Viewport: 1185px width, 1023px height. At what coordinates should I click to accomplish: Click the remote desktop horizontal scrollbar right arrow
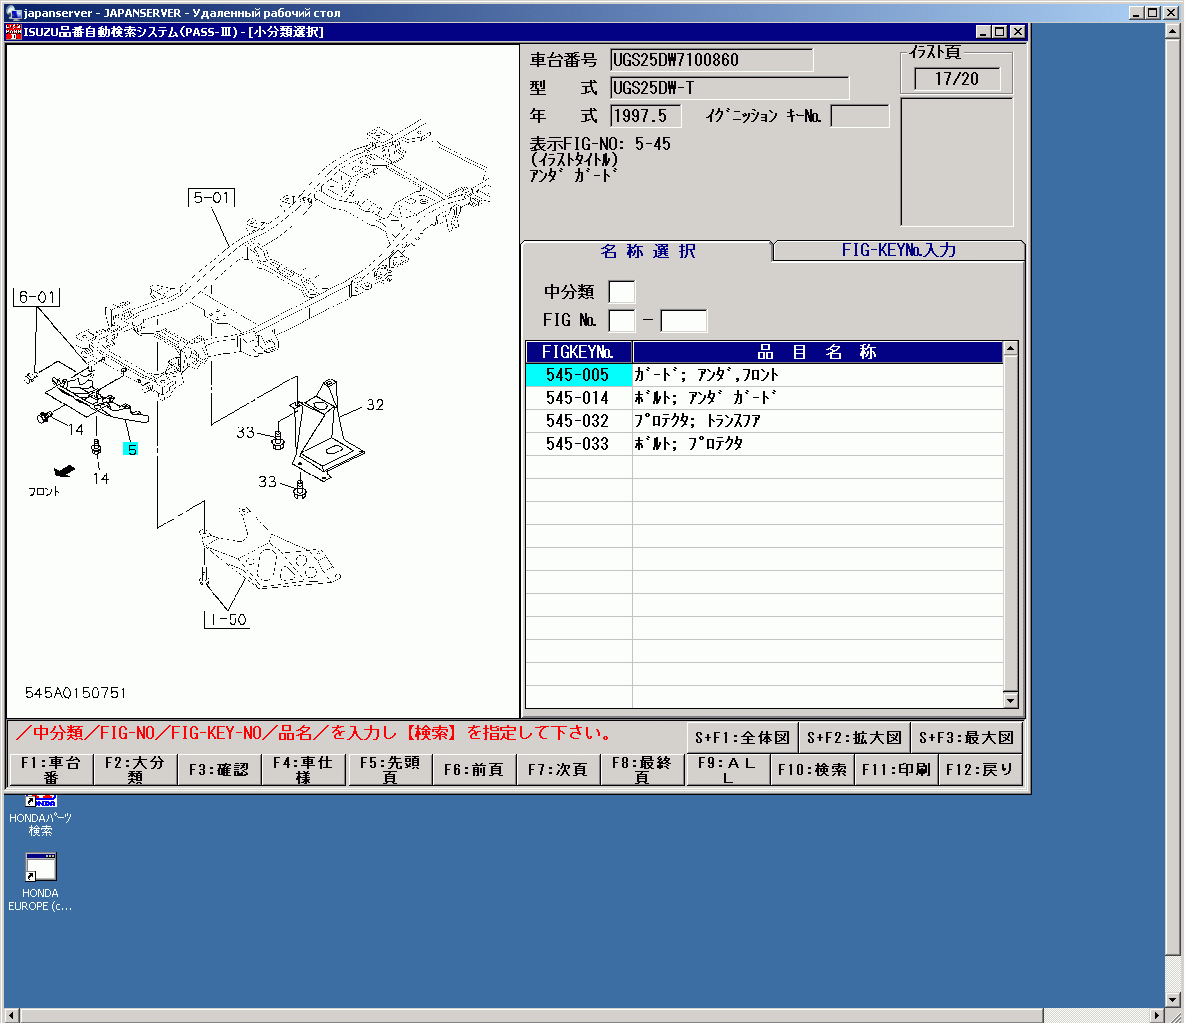tap(1157, 1015)
